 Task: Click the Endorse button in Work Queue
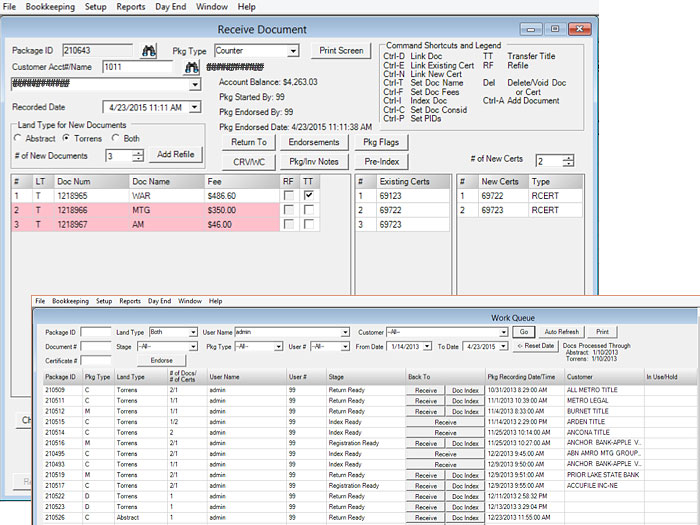point(162,361)
